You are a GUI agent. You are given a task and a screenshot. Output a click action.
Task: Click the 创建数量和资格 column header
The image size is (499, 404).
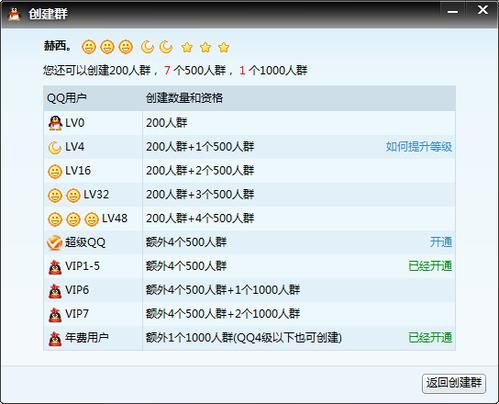coord(184,98)
